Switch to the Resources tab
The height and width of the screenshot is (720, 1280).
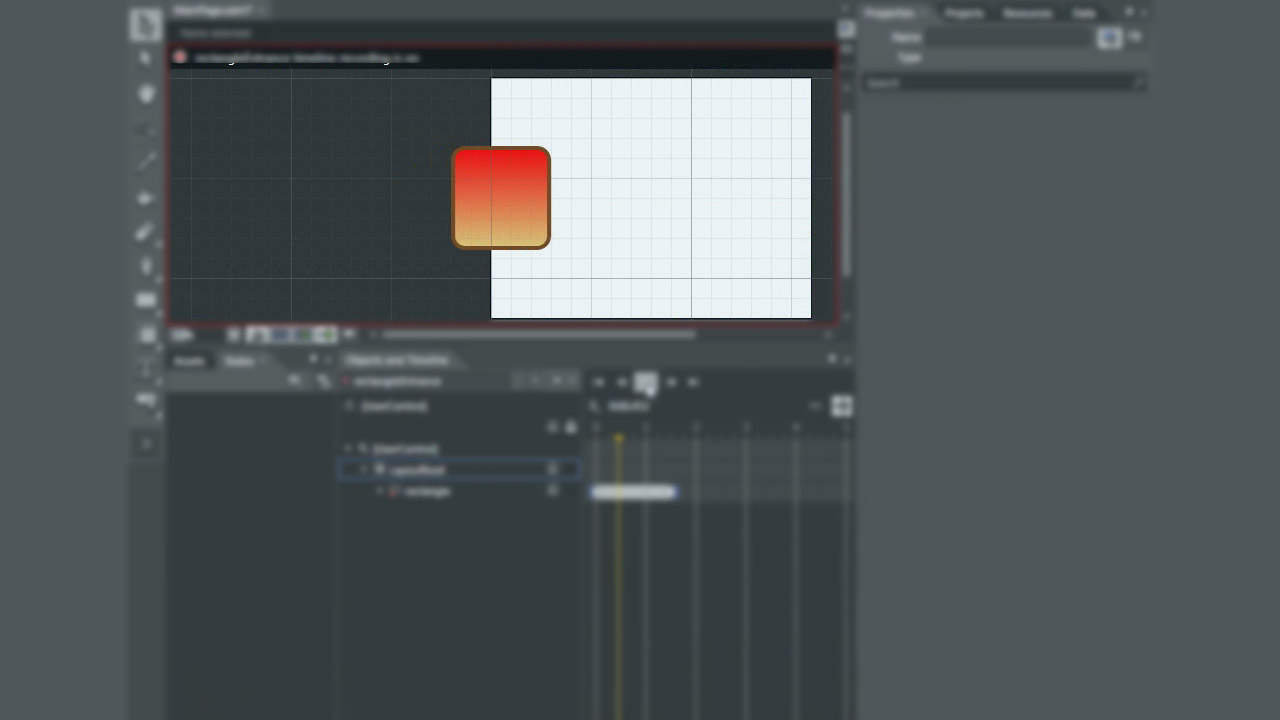(1027, 13)
